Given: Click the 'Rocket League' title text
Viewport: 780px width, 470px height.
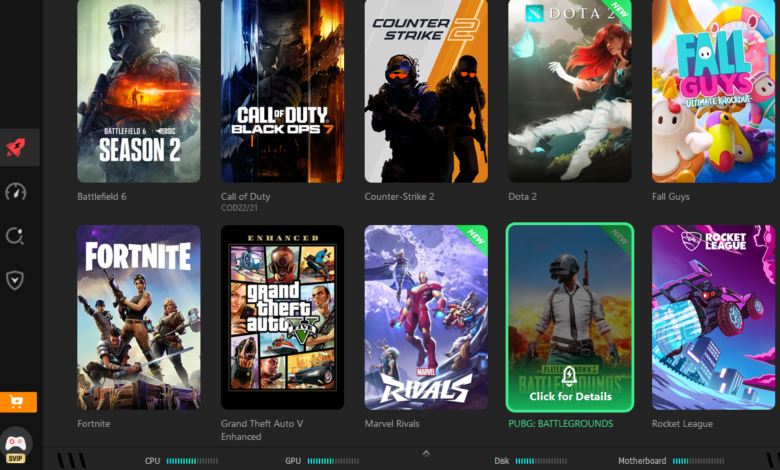Looking at the screenshot, I should [x=682, y=424].
